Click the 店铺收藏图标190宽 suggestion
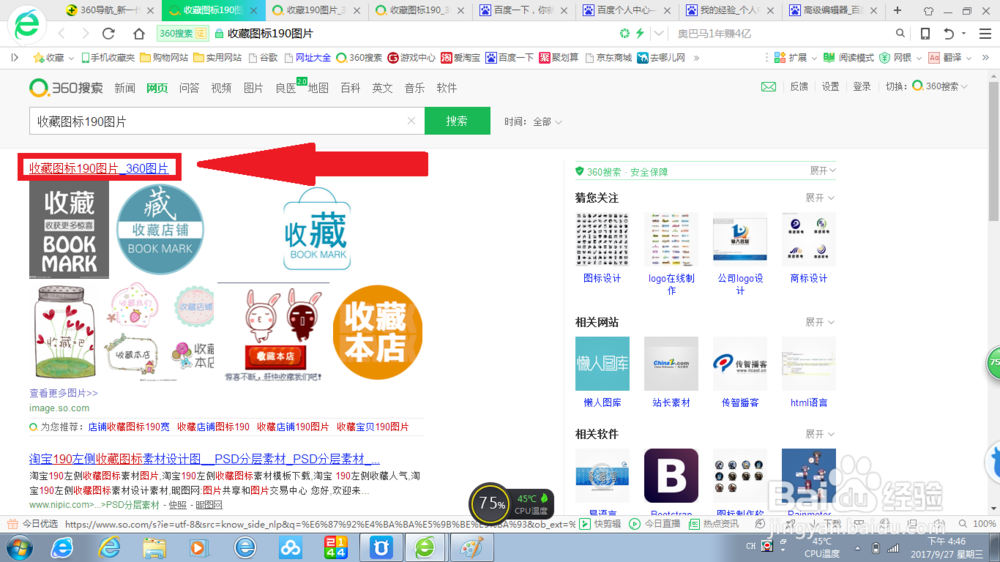 129,427
